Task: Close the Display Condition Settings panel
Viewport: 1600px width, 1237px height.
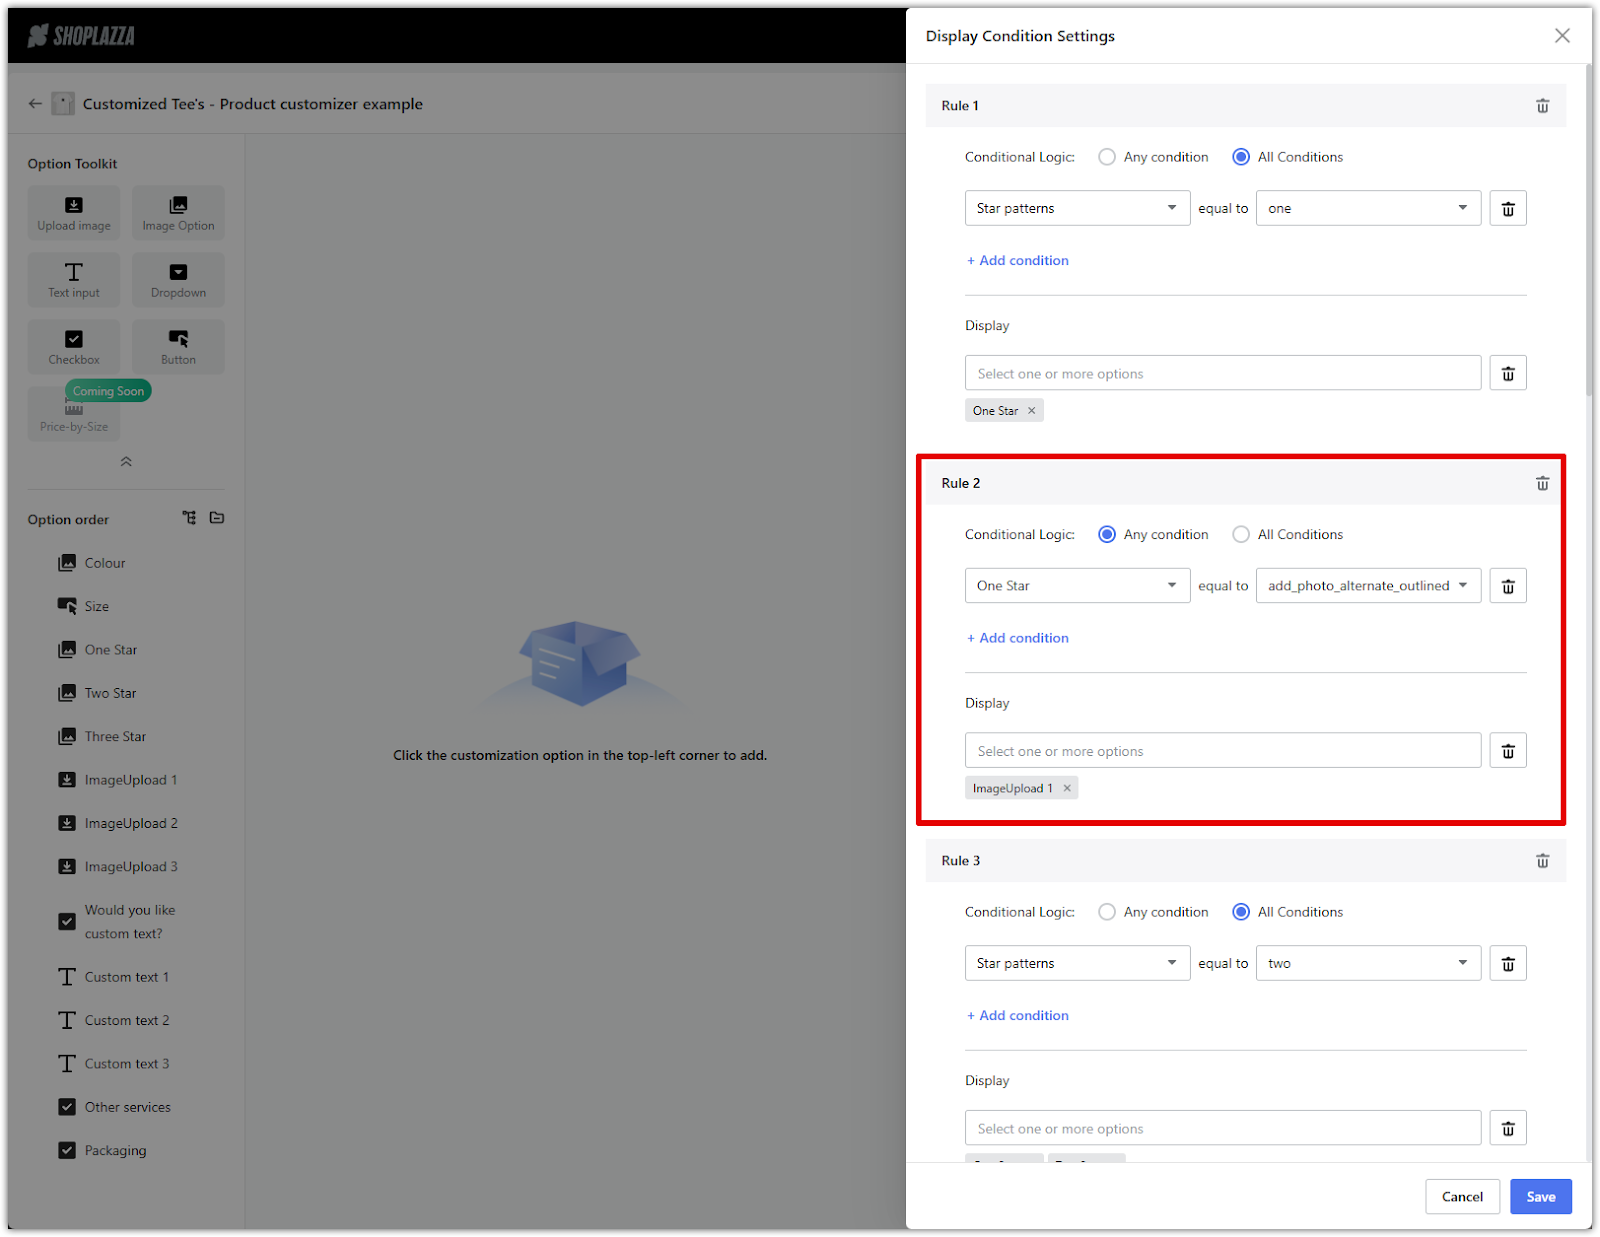Action: click(1562, 36)
